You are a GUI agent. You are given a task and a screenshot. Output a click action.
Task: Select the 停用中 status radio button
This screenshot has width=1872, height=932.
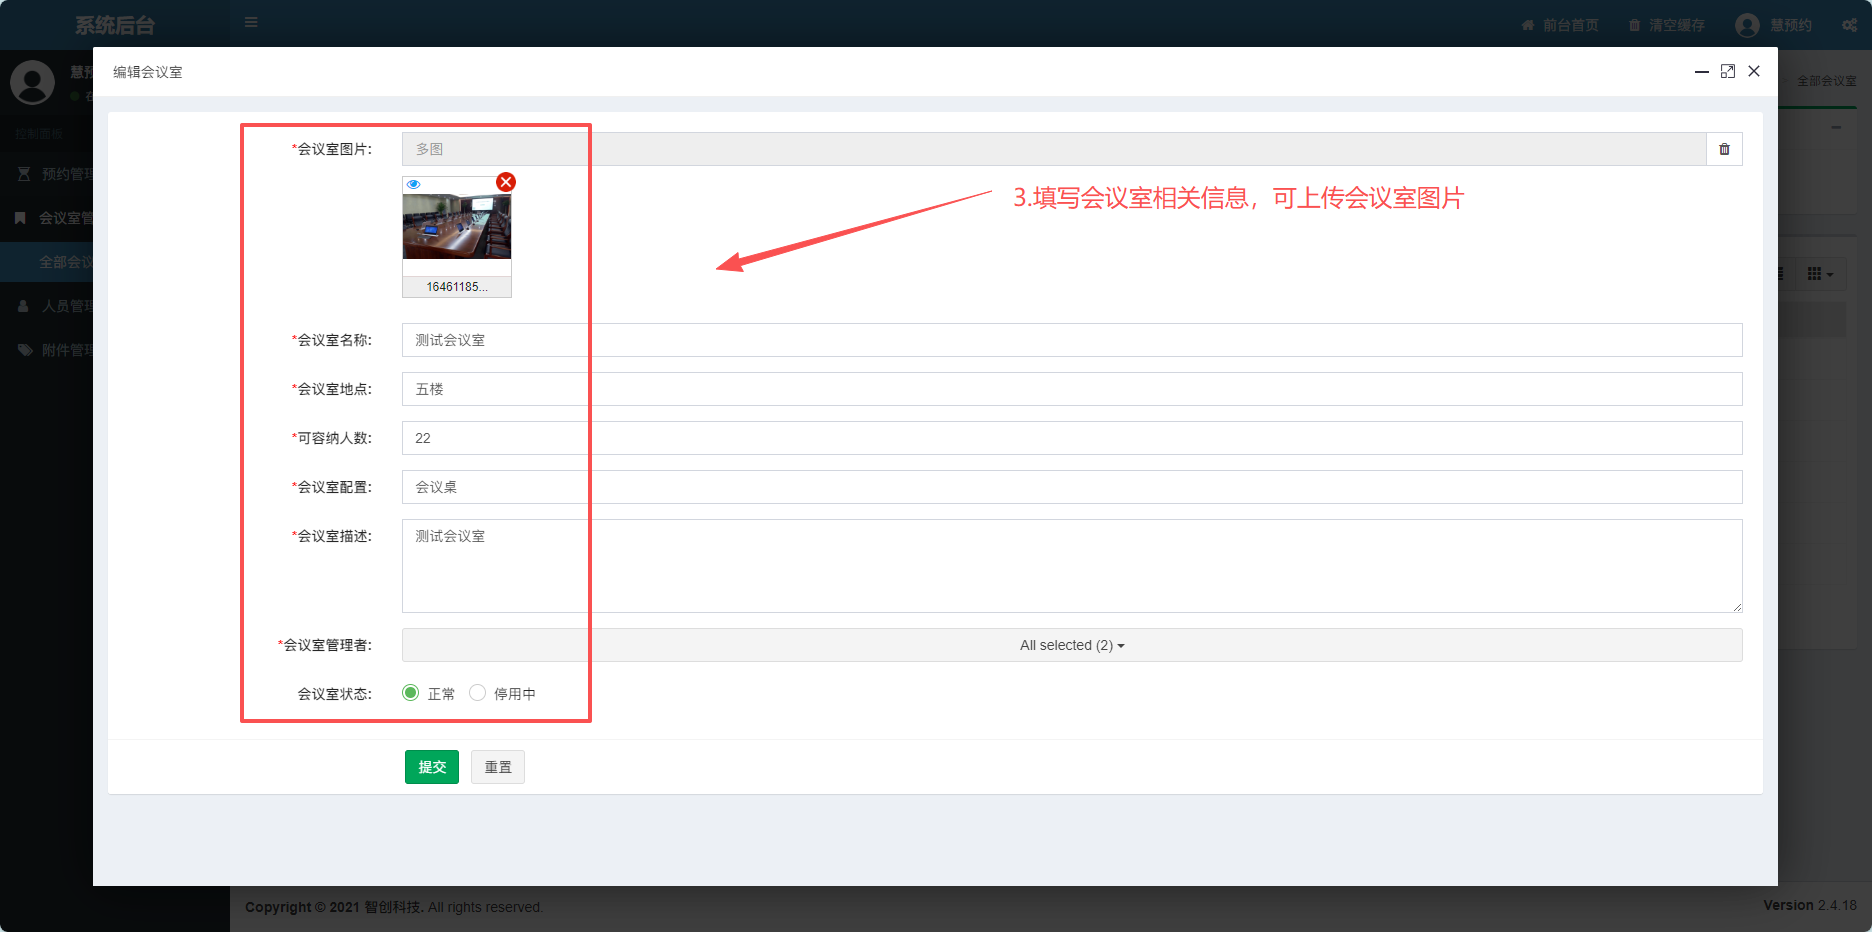point(478,693)
